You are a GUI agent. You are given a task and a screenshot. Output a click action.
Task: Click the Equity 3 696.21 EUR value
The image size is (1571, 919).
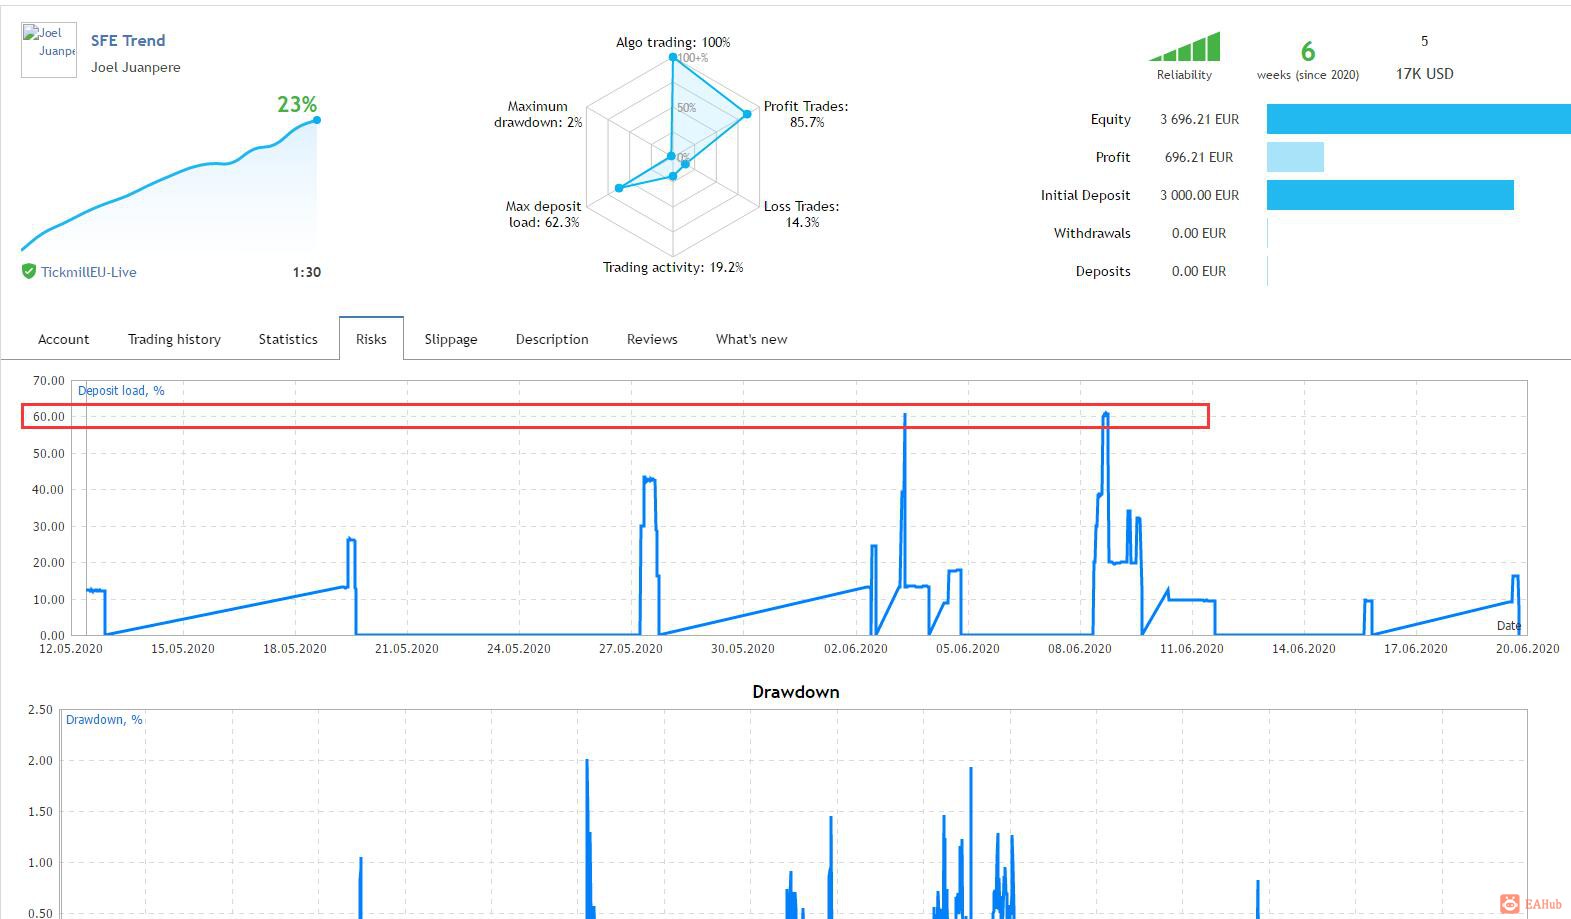1200,119
